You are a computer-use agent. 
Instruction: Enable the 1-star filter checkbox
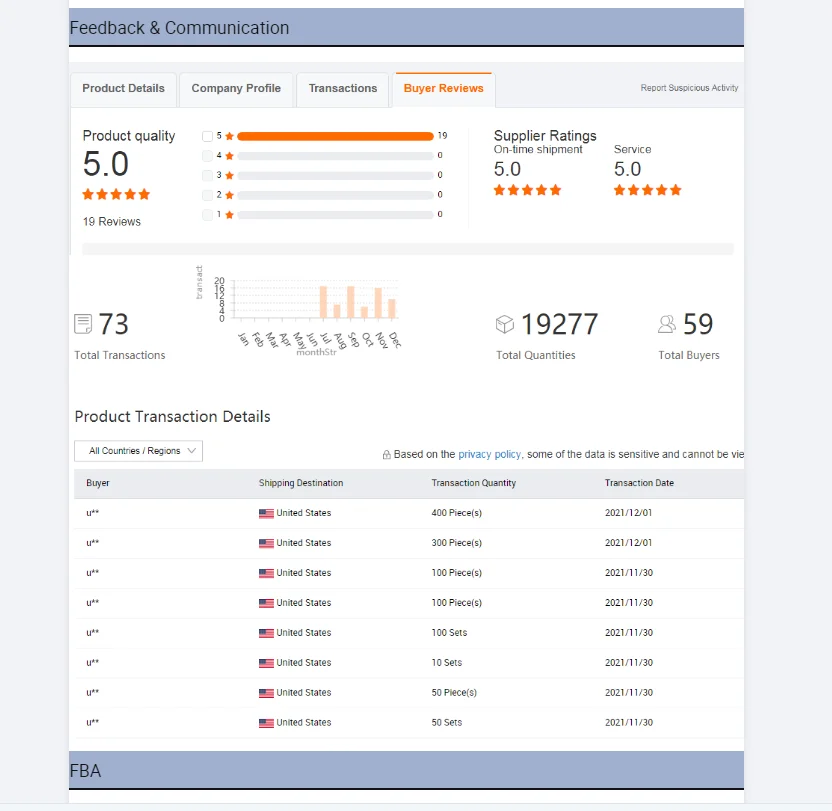pyautogui.click(x=207, y=215)
